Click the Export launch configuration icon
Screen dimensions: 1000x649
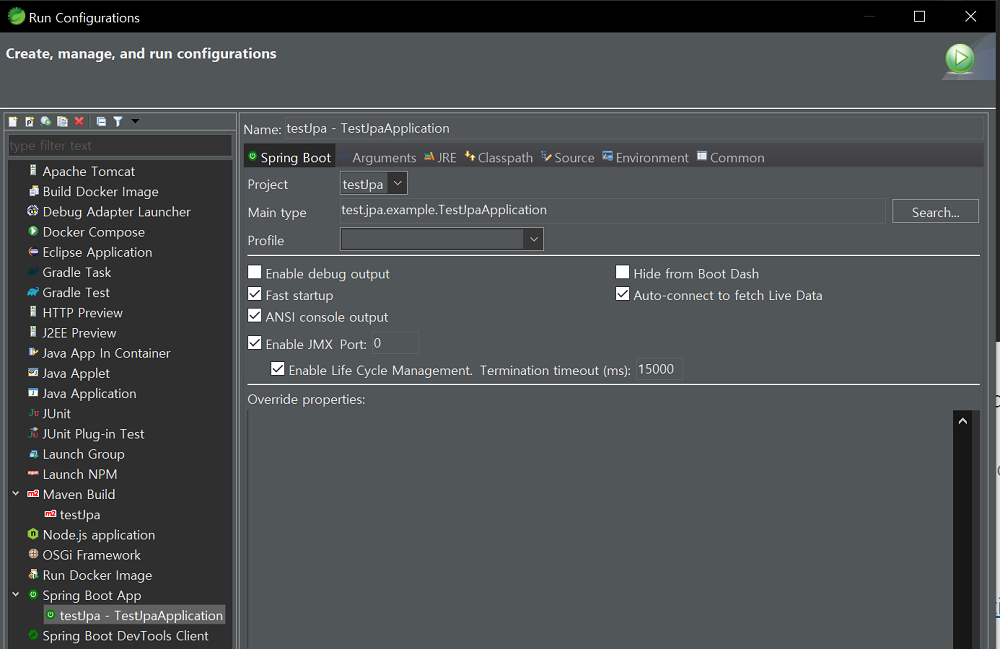point(46,122)
